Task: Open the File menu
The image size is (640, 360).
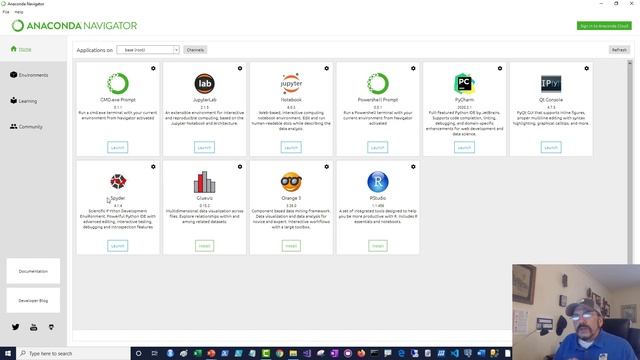Action: pyautogui.click(x=6, y=12)
